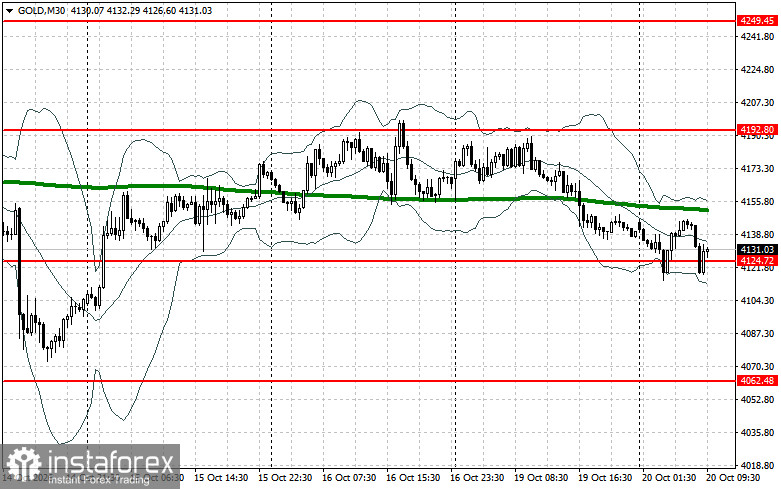Open the GOLD,M30 chart dropdown arrow
Viewport: 781px width, 489px height.
click(9, 10)
